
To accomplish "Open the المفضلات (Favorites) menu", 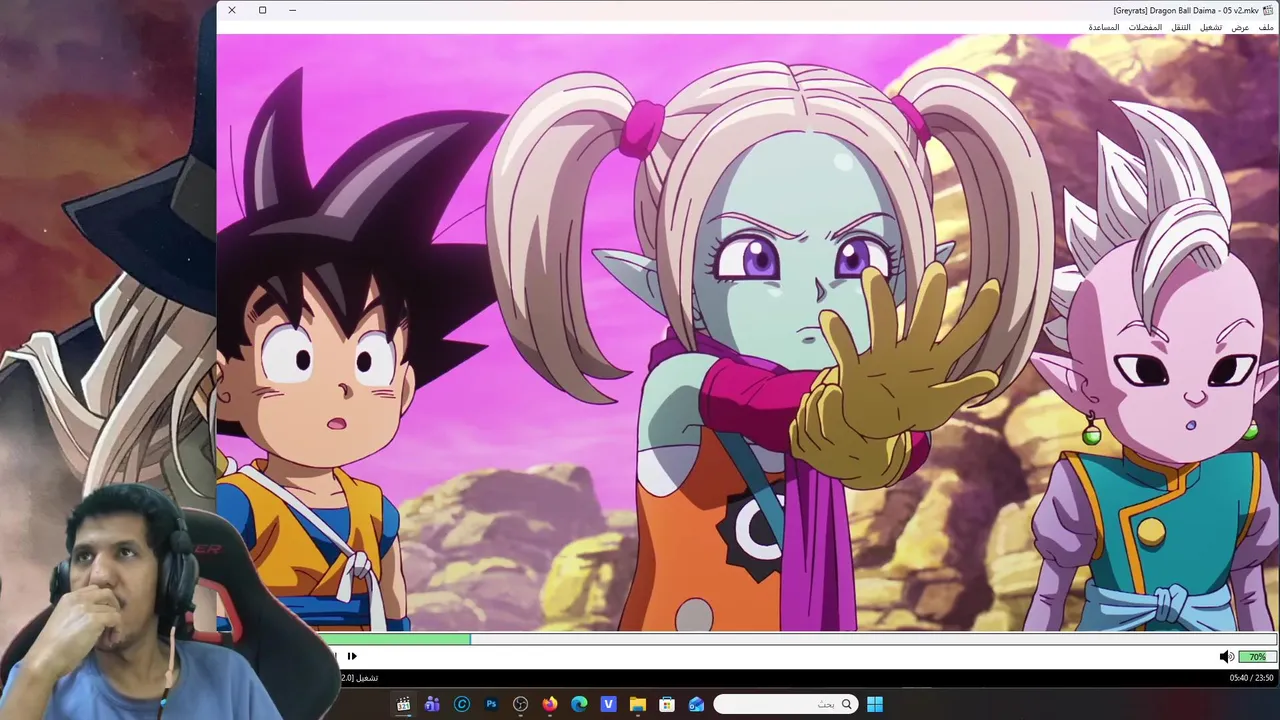I will coord(1145,27).
